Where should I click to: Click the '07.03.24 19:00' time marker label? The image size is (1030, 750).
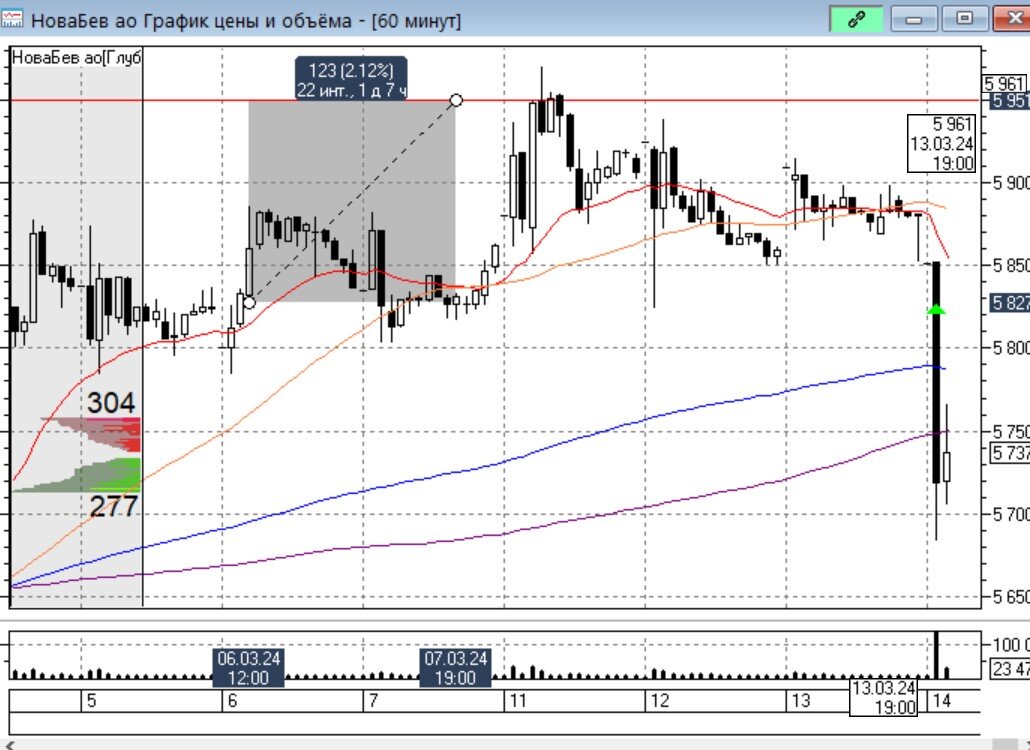455,668
